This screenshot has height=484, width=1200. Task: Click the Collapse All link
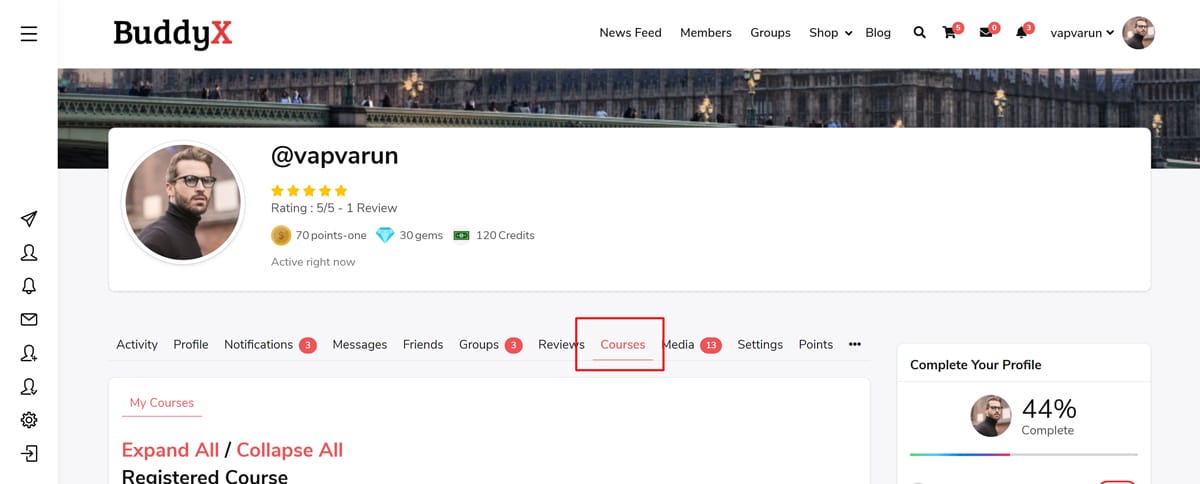coord(289,450)
